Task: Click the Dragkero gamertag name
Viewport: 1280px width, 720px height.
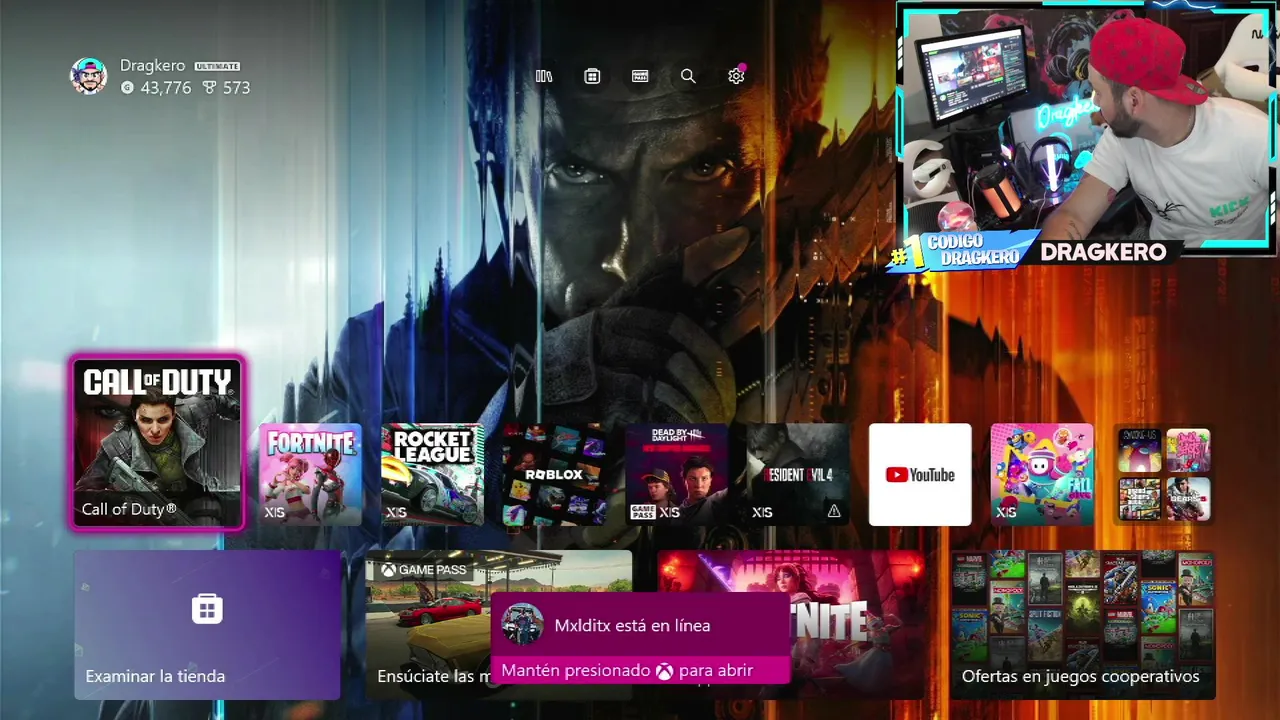Action: pyautogui.click(x=152, y=66)
